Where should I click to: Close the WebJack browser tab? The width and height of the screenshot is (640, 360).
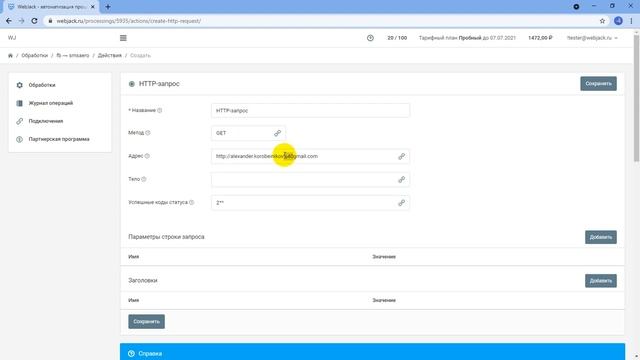point(93,7)
